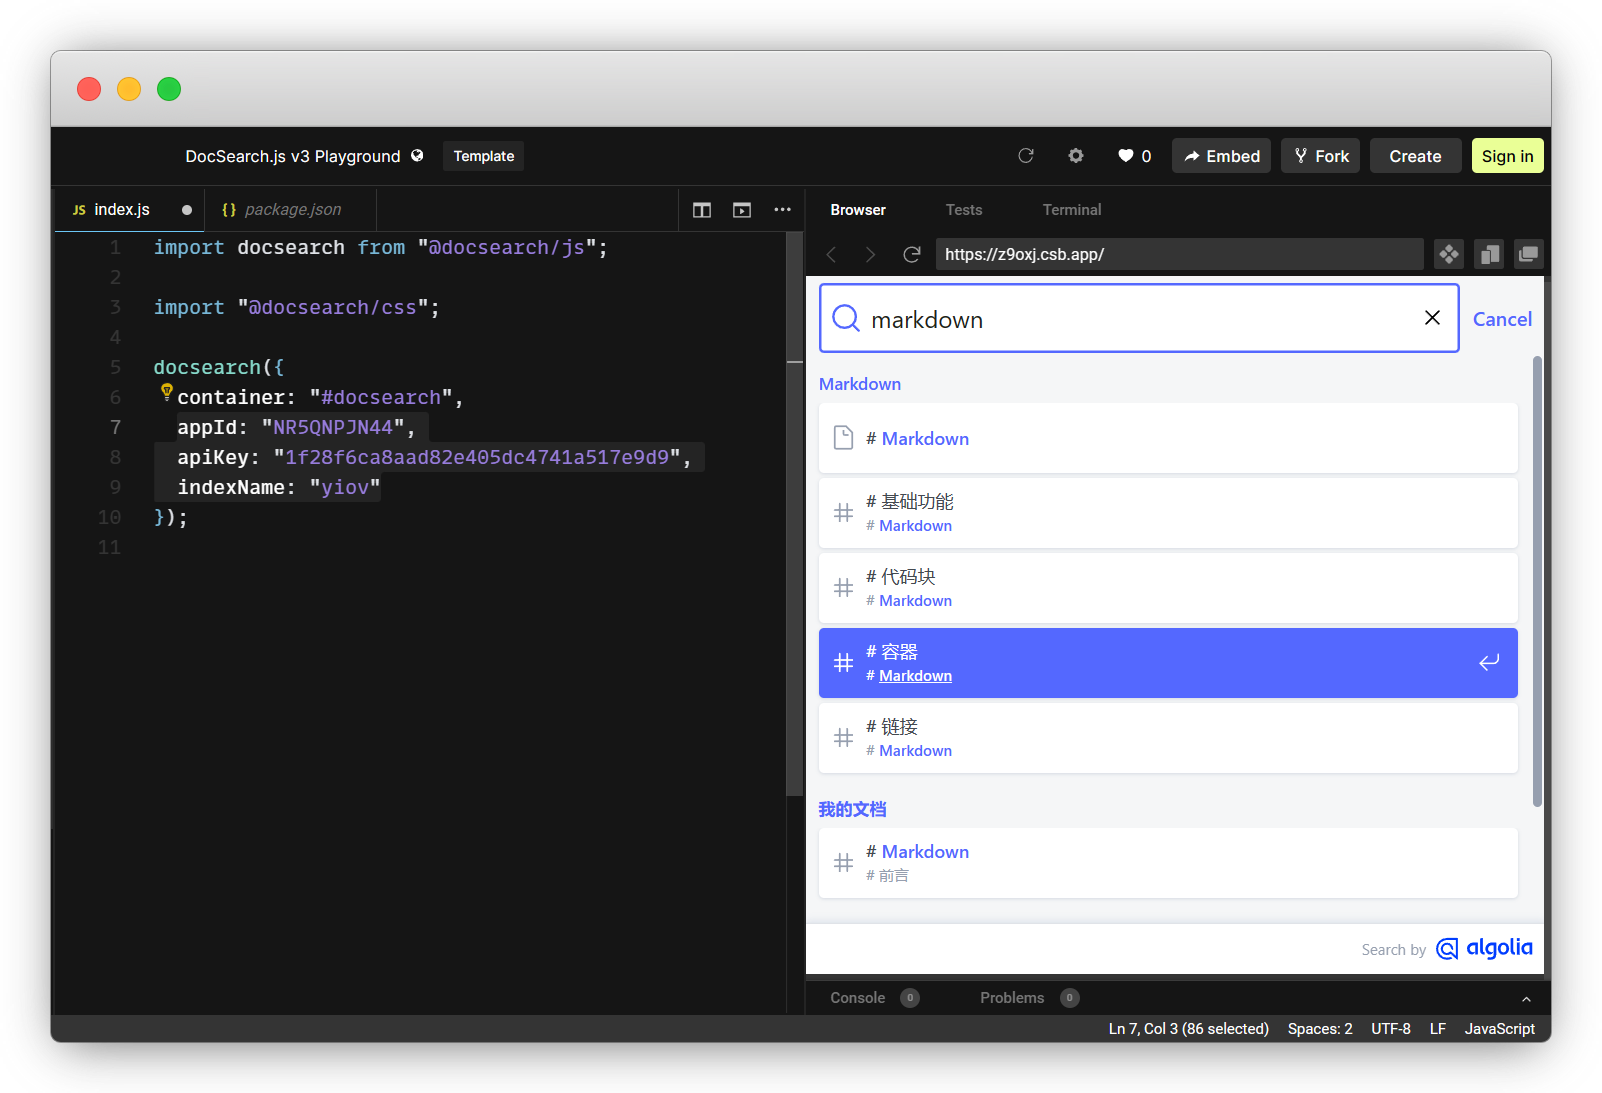Reload the preview page icon
The height and width of the screenshot is (1093, 1602).
click(x=911, y=254)
